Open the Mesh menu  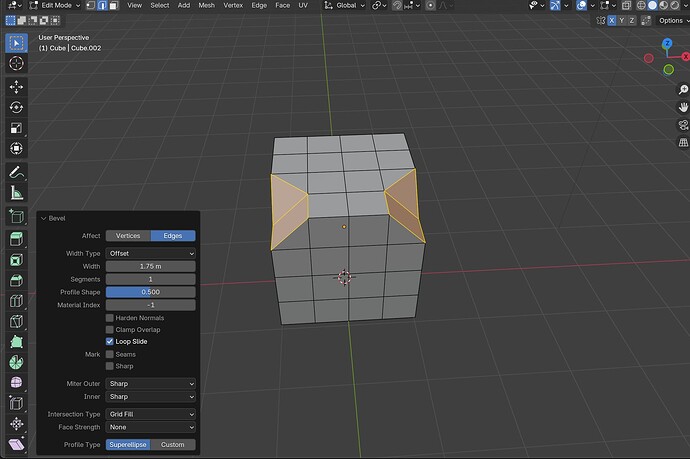tap(206, 5)
